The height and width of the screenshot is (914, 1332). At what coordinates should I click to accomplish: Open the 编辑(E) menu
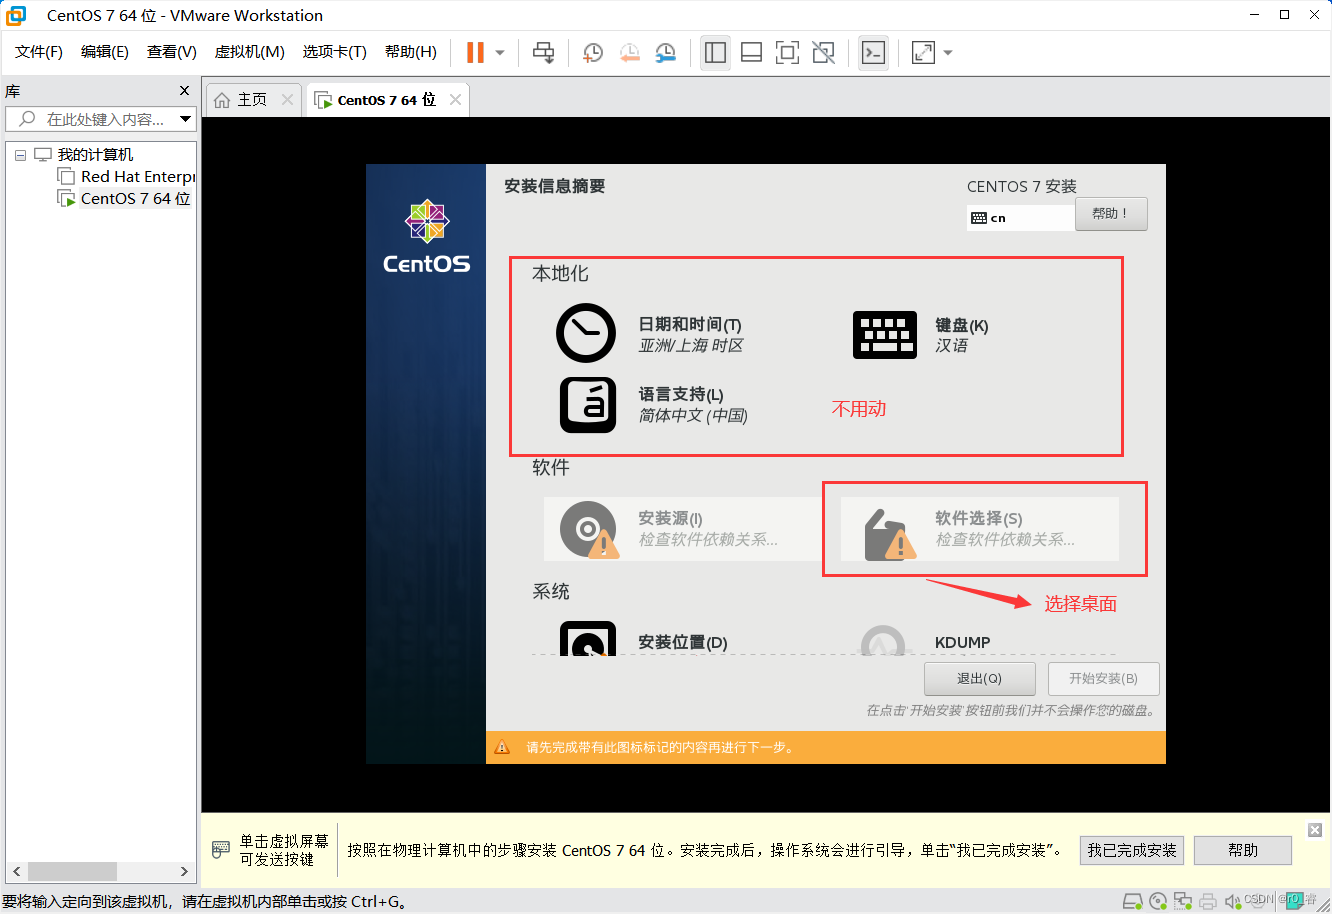(x=105, y=52)
